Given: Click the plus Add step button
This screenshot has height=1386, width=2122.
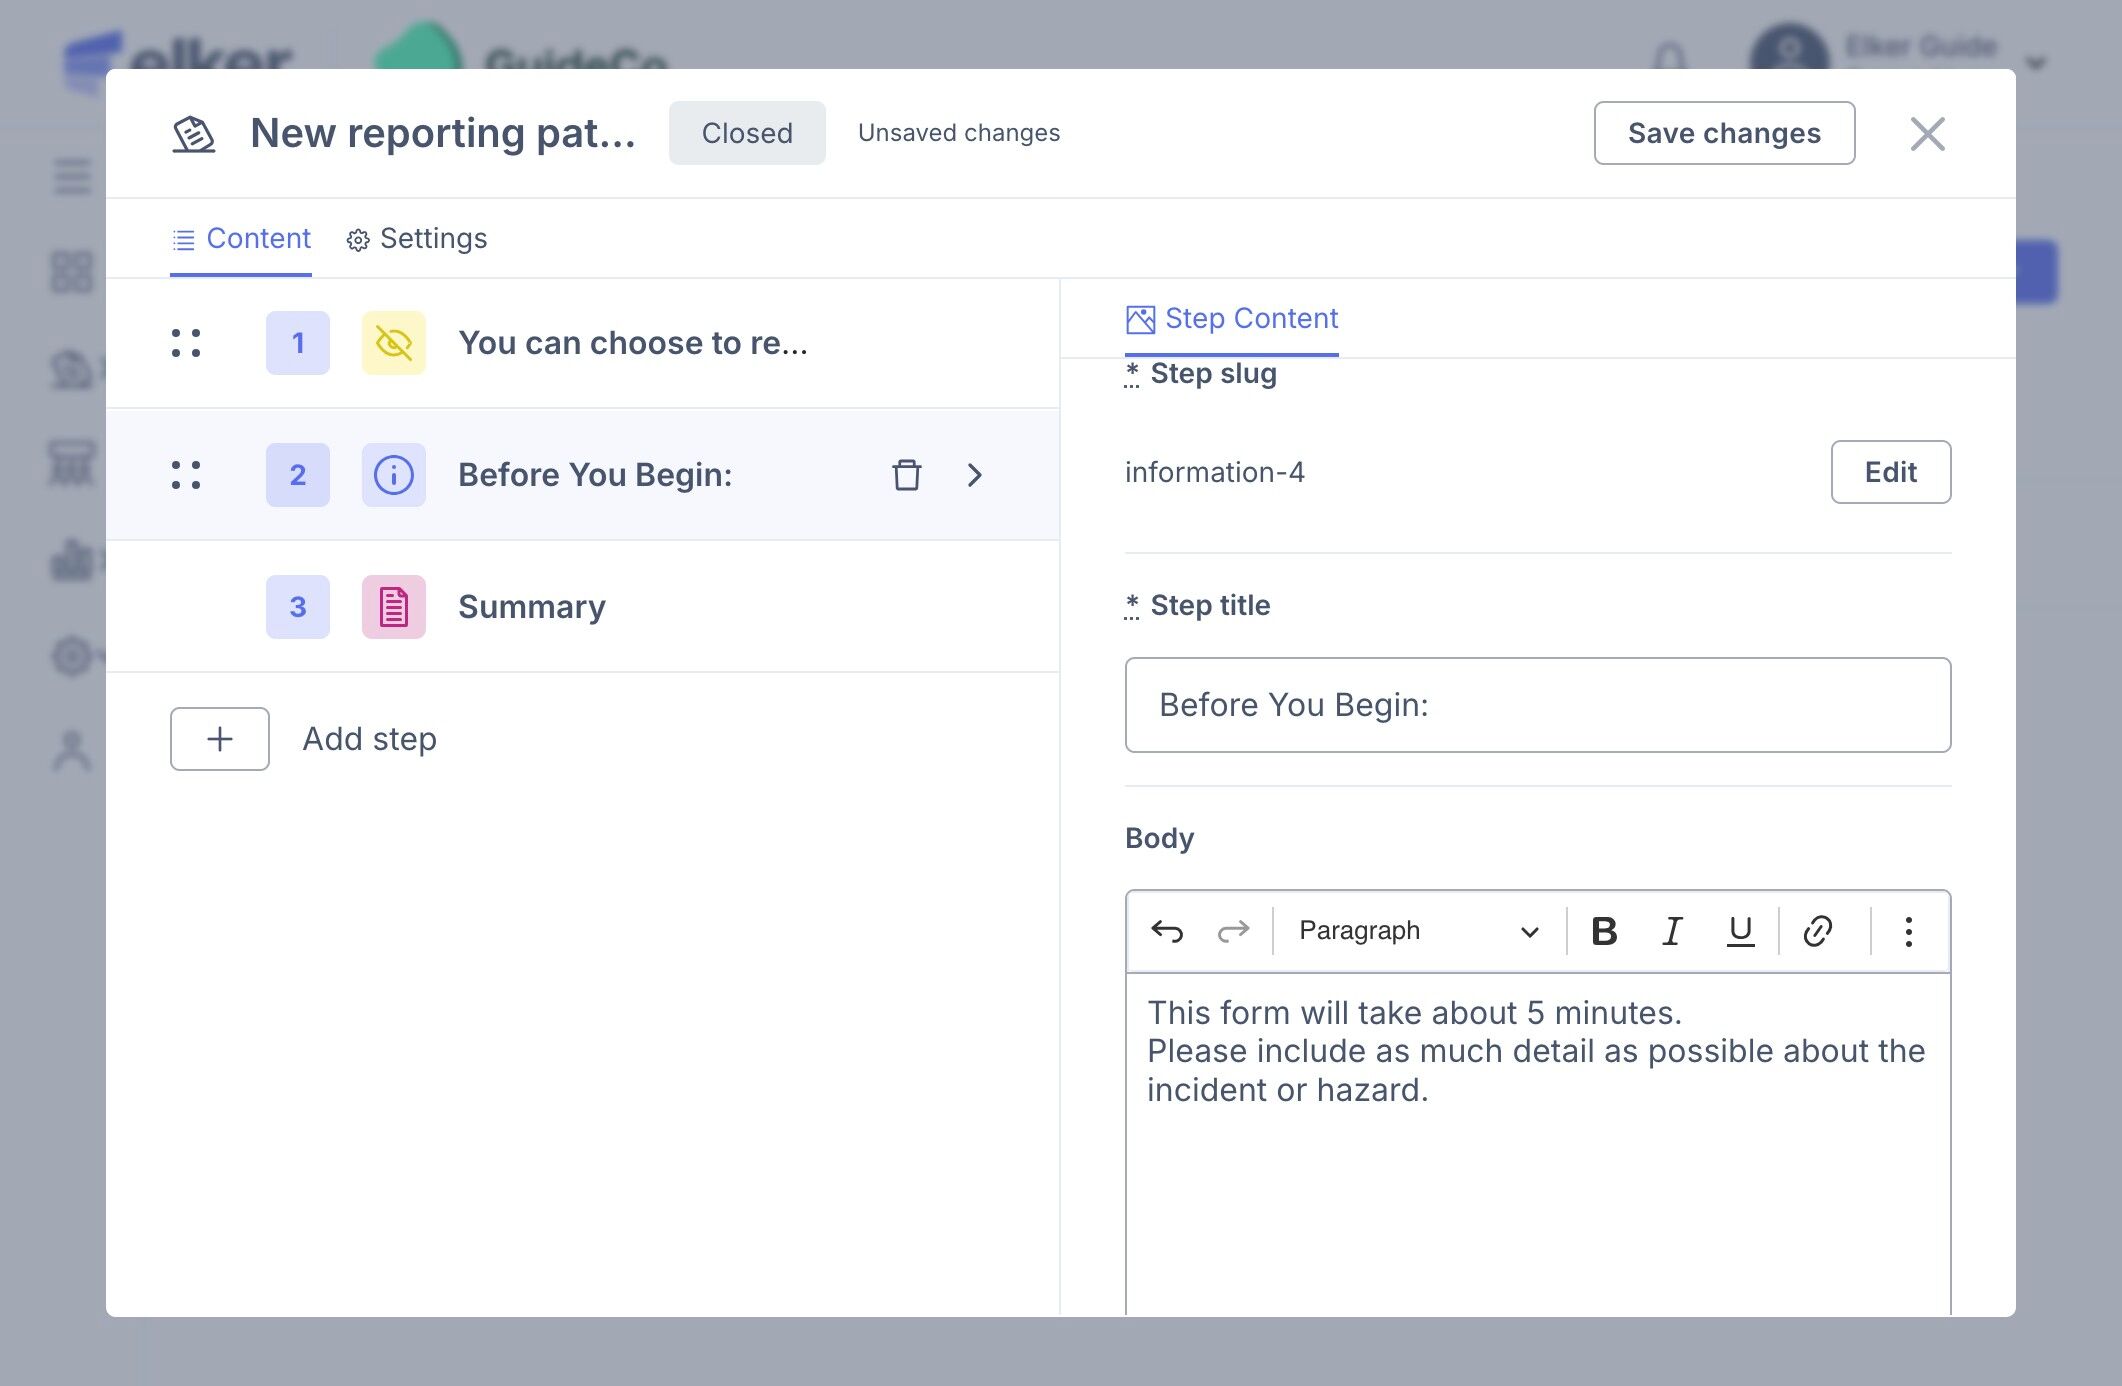Looking at the screenshot, I should (220, 739).
